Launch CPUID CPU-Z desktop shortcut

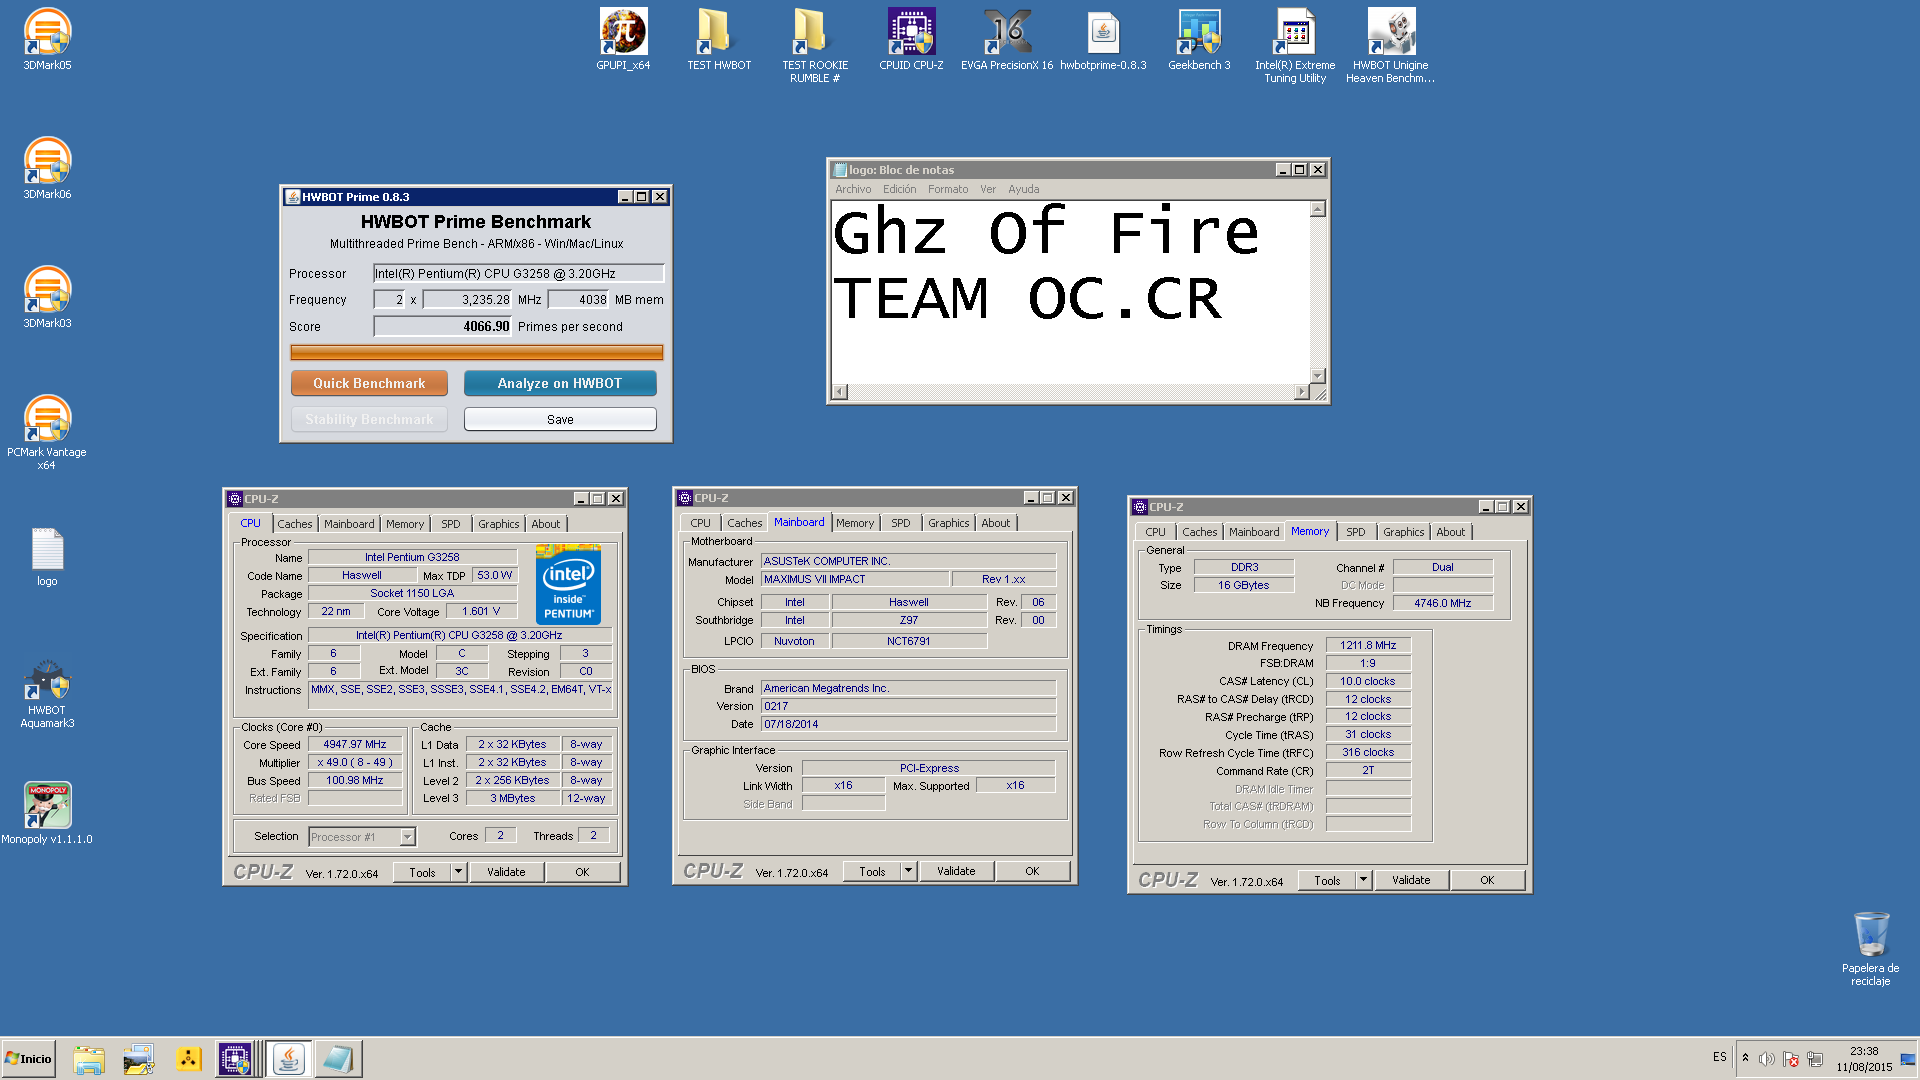coord(911,40)
